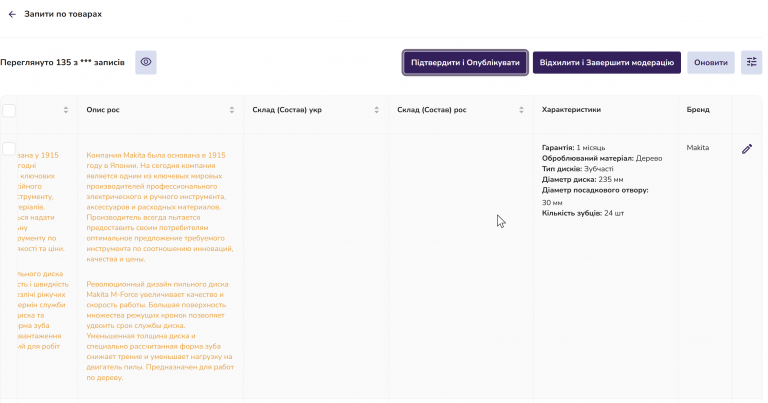
Task: Go back using the arrow beside Запити по товарах
Action: 12,14
